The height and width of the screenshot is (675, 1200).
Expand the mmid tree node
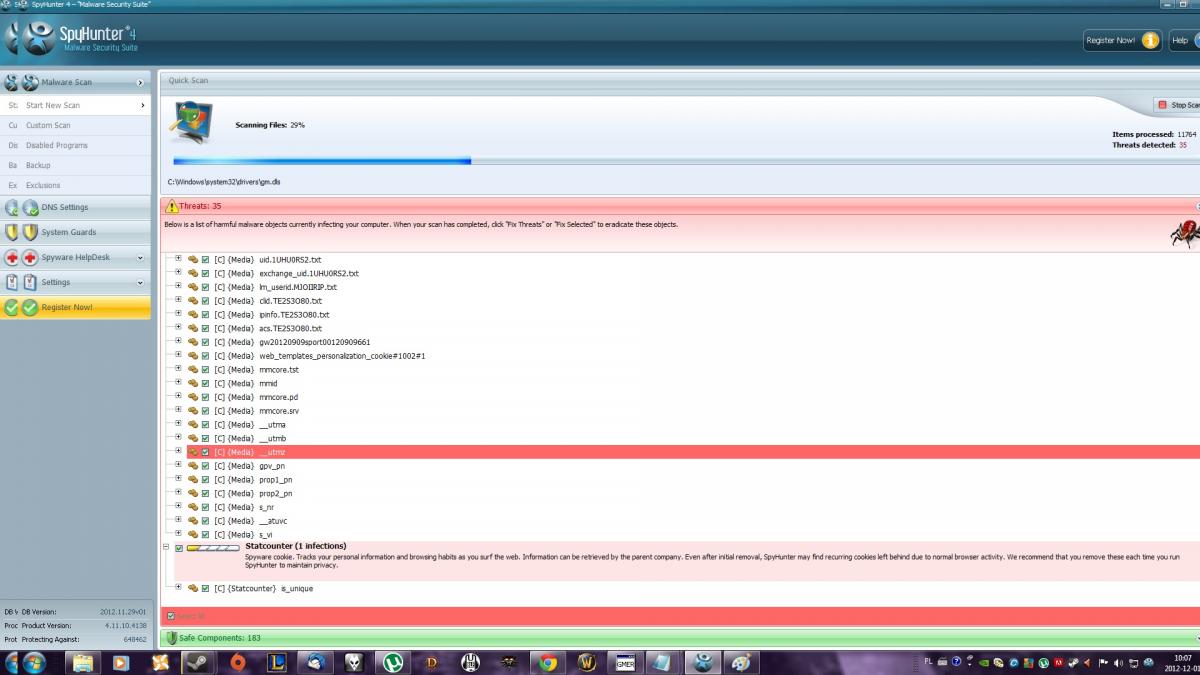pyautogui.click(x=179, y=383)
